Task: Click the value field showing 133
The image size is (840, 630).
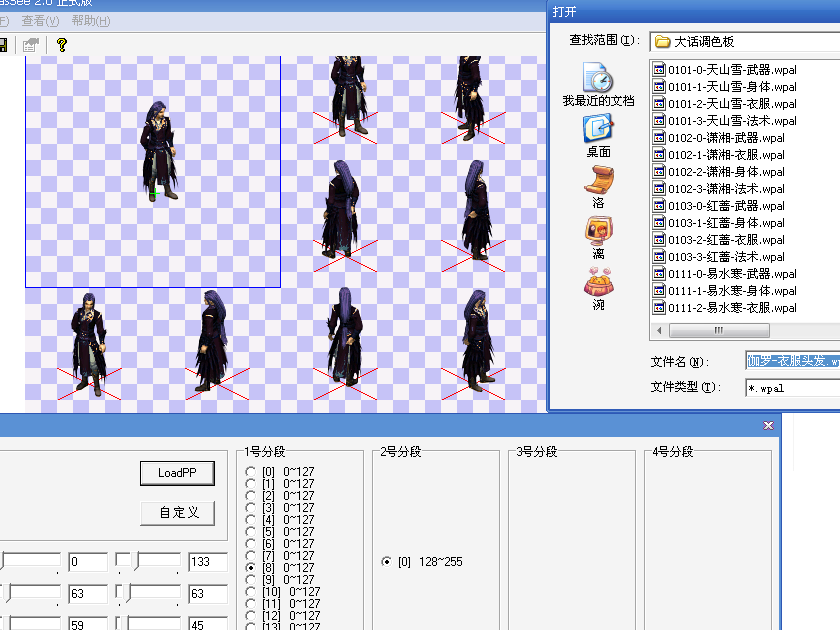Action: pyautogui.click(x=208, y=561)
